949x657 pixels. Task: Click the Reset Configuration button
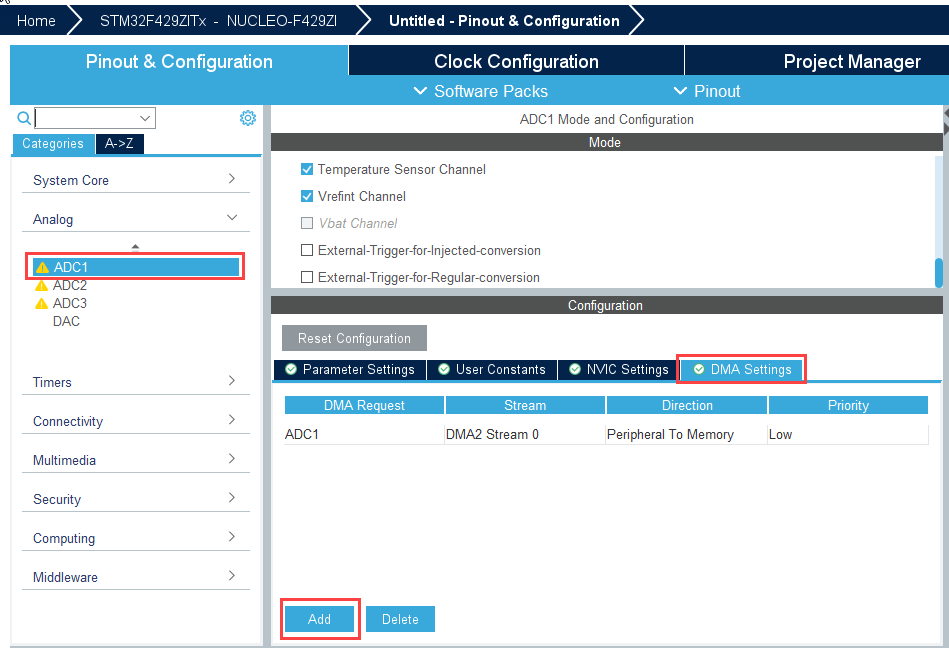[x=354, y=338]
